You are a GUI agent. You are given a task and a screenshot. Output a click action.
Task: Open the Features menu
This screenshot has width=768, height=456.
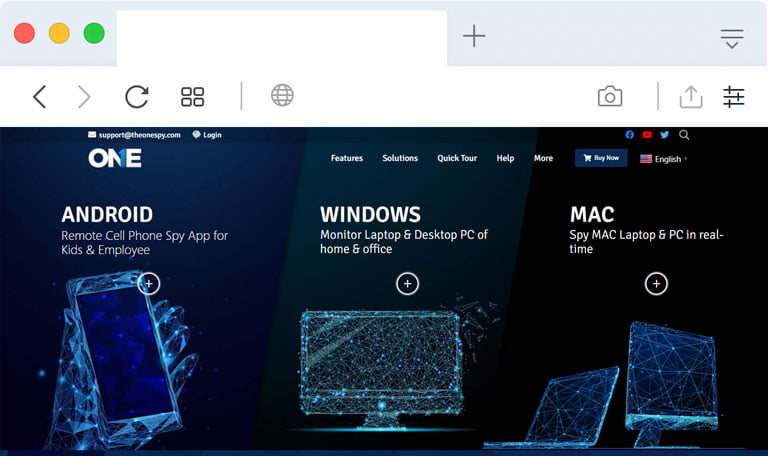(x=347, y=158)
